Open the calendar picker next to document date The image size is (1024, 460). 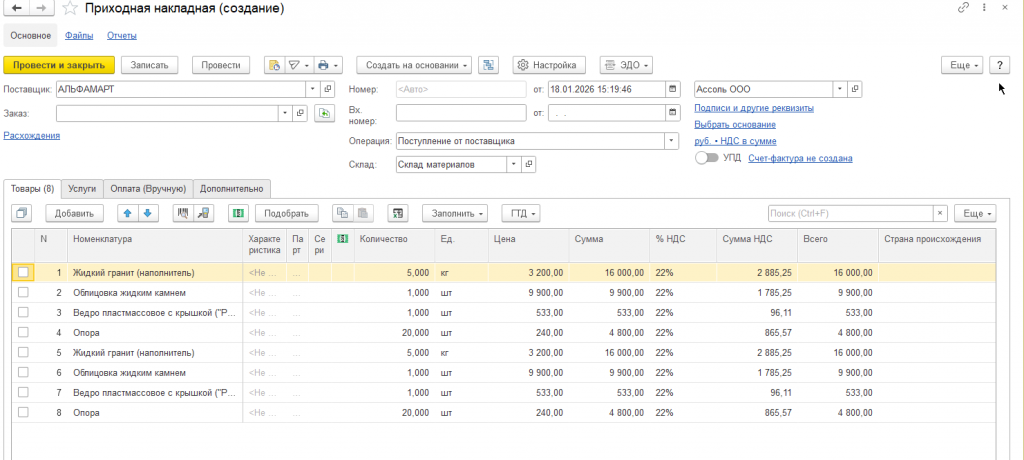click(672, 89)
